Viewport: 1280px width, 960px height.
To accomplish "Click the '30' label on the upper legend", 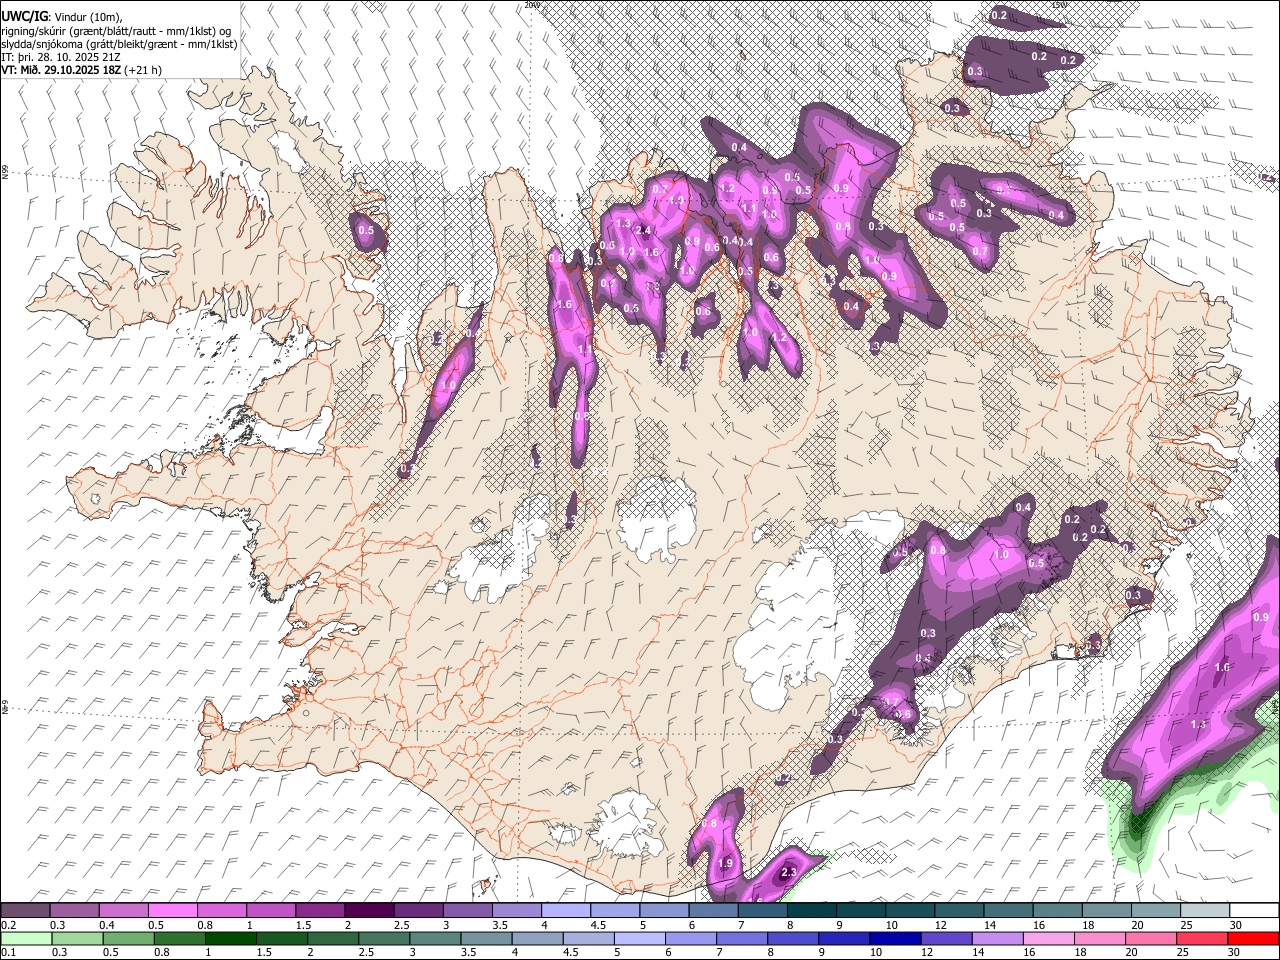I will (1236, 925).
